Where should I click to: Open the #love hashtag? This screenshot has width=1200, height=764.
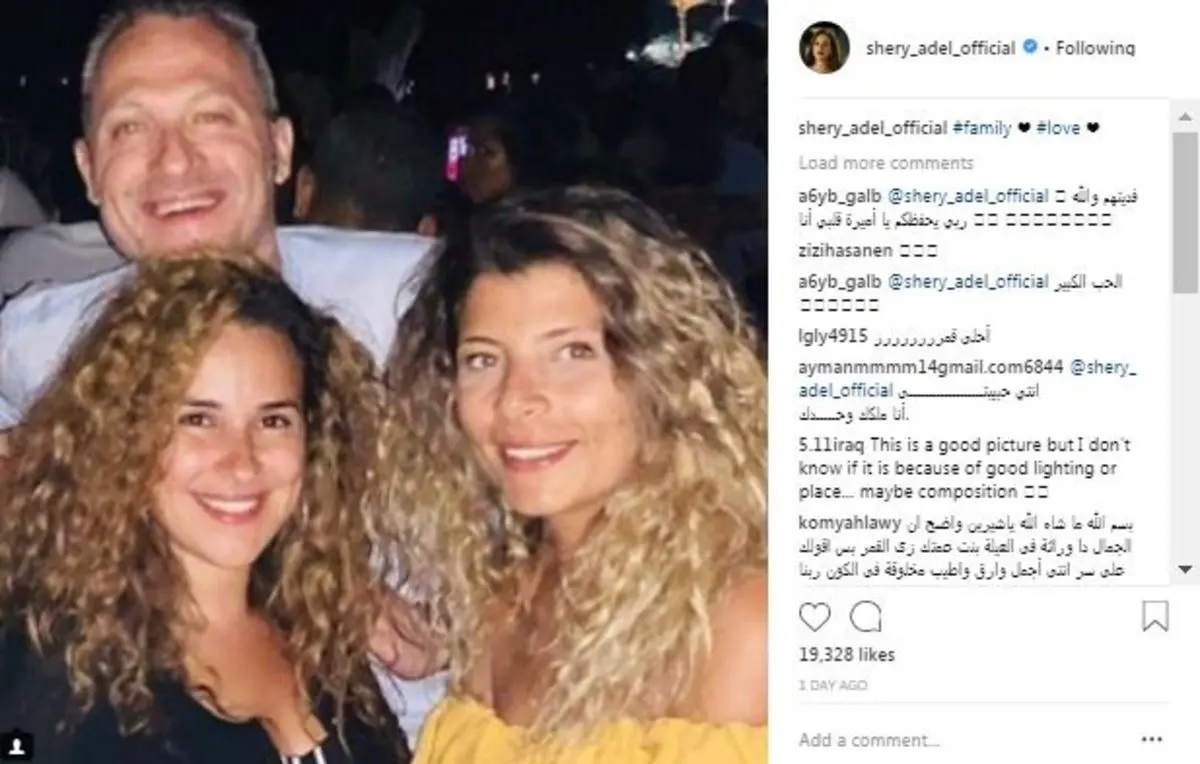tap(1057, 128)
